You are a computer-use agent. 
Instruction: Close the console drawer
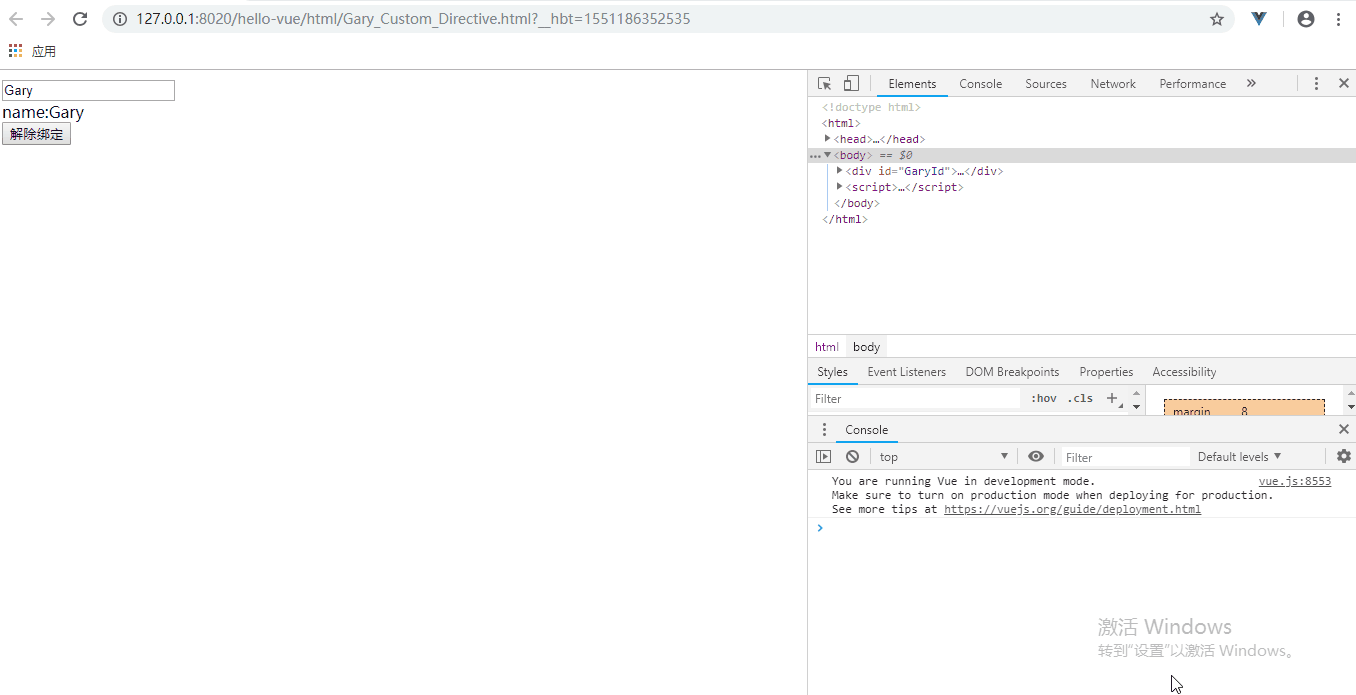tap(1344, 429)
